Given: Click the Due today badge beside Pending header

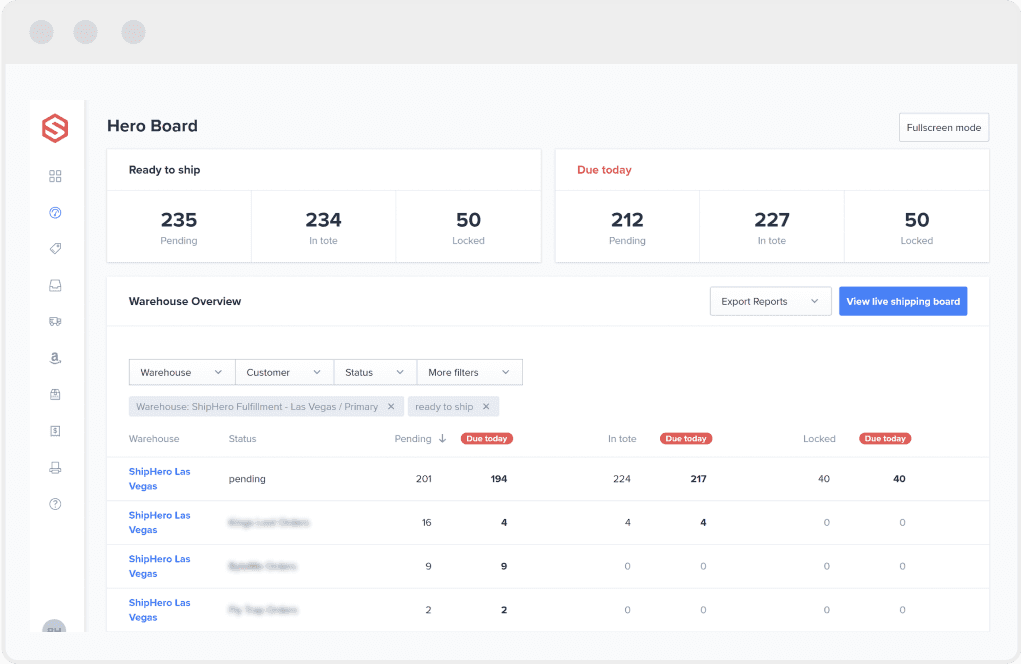Looking at the screenshot, I should click(486, 438).
